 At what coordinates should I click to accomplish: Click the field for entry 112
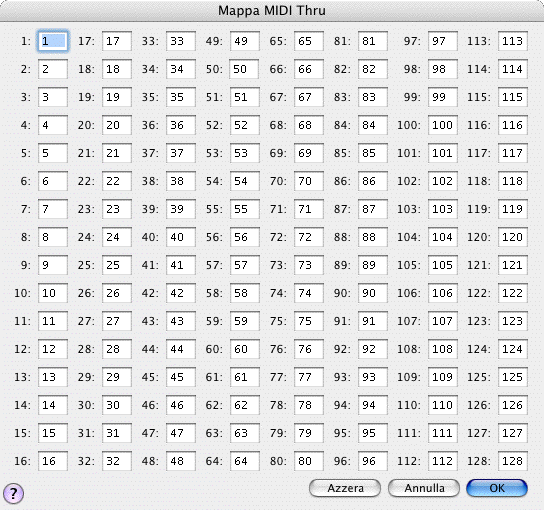tap(443, 461)
